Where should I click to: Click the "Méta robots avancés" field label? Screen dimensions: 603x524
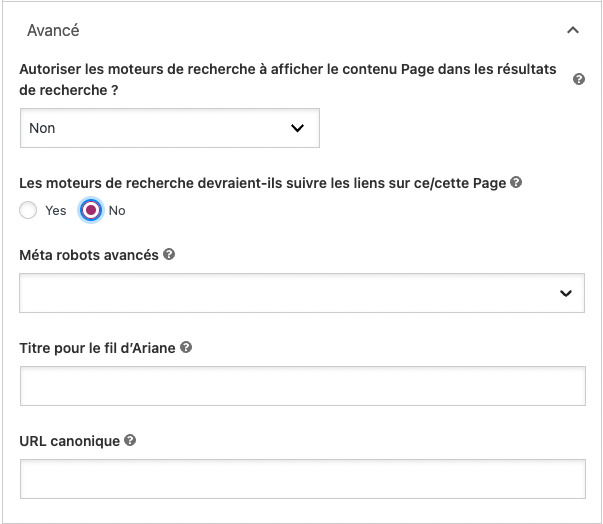[89, 255]
